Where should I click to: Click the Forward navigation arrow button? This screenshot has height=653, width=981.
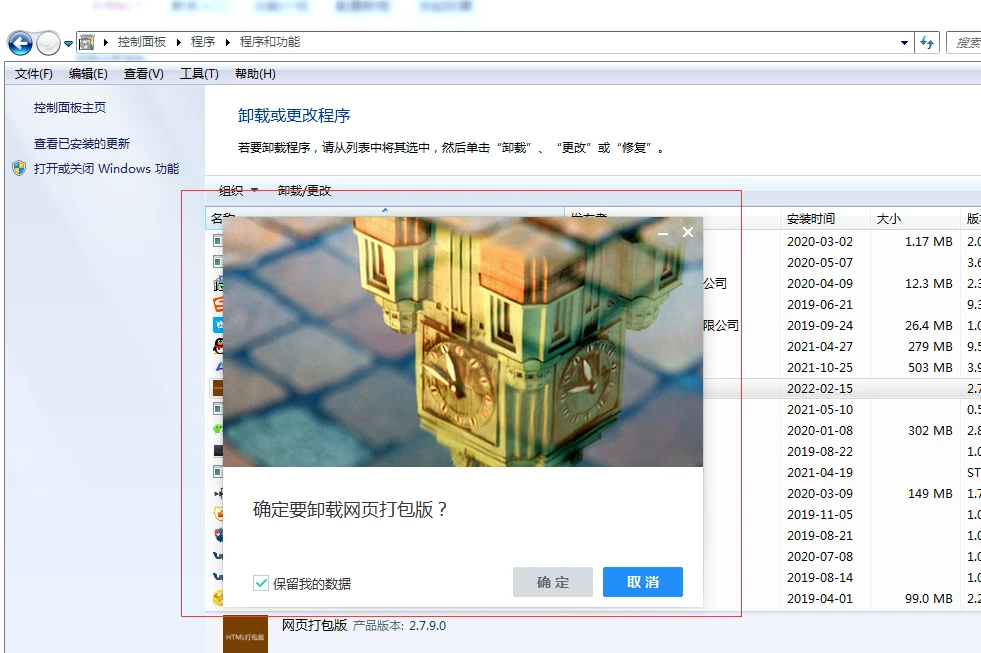click(x=48, y=43)
